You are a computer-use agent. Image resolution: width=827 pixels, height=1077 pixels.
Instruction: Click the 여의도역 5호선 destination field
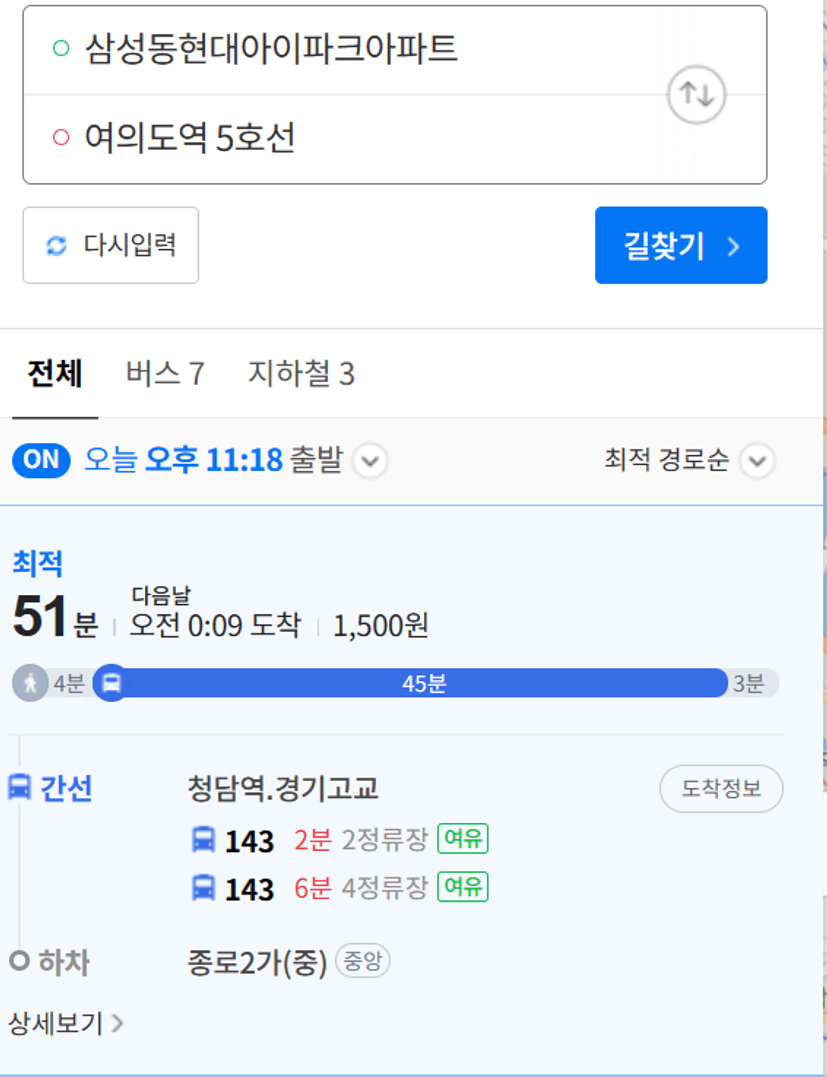point(343,139)
